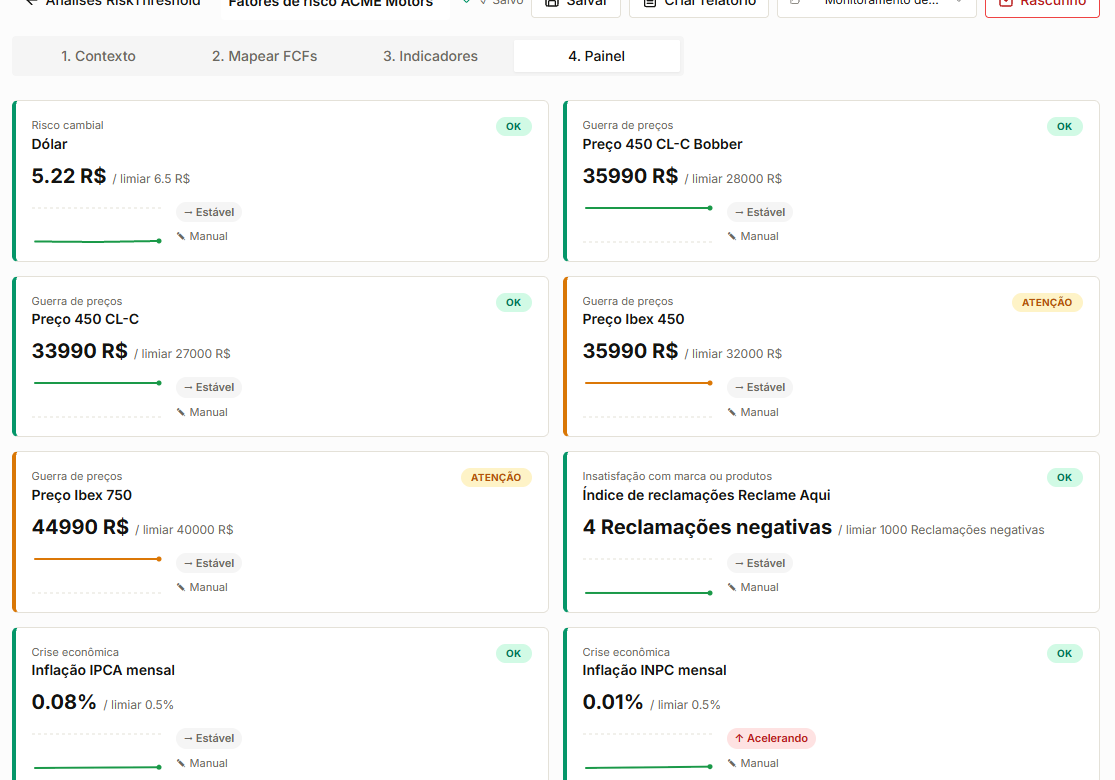
Task: Click the 'limiar 28000 R$' threshold text
Action: 737,179
